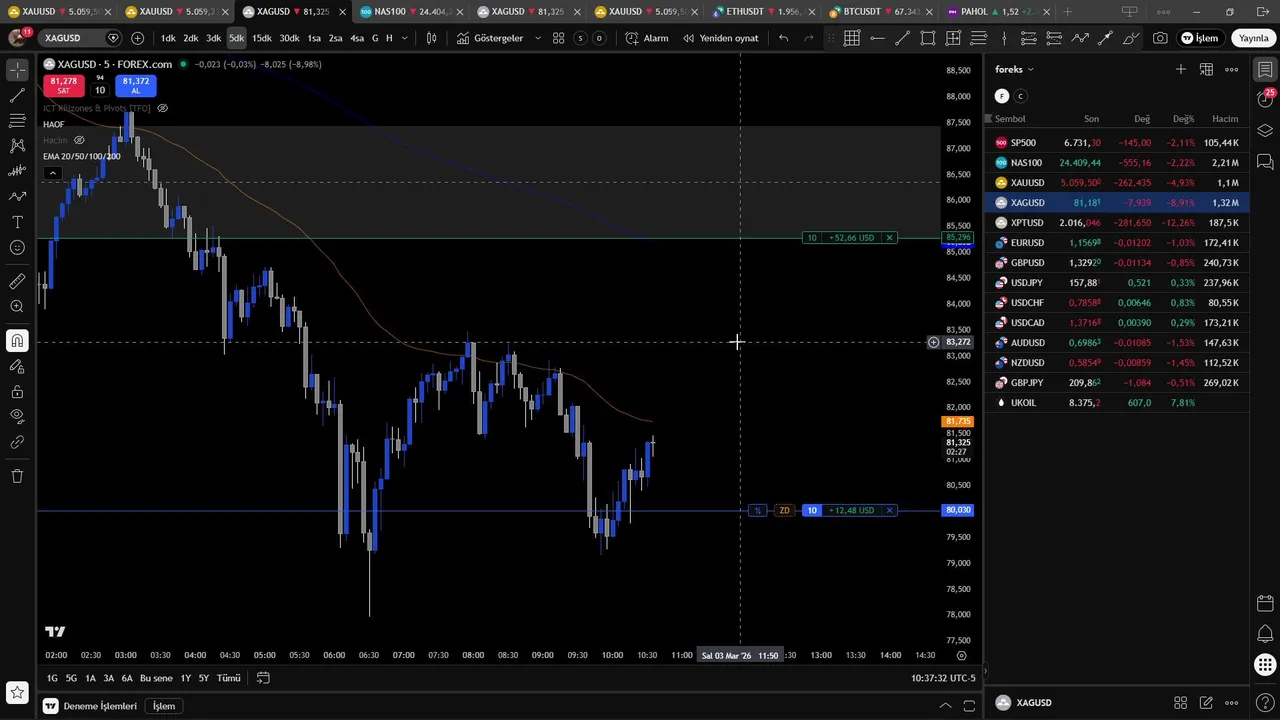Collapse the right watchlist sidebar arrow
This screenshot has width=1280, height=720.
[985, 672]
